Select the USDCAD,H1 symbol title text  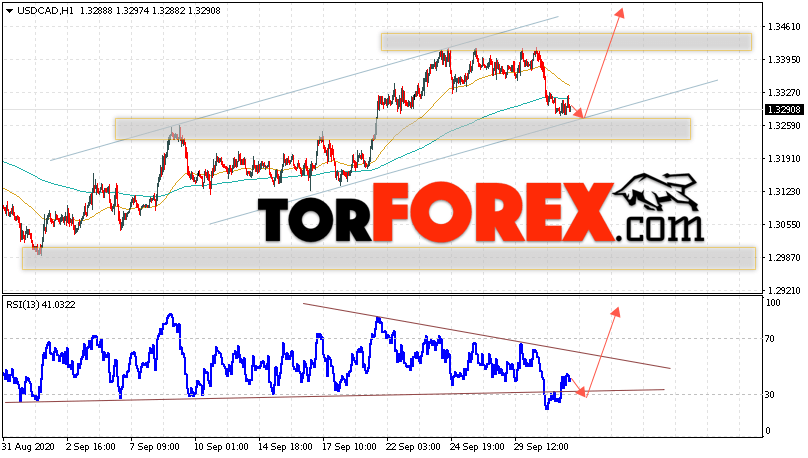pyautogui.click(x=46, y=11)
